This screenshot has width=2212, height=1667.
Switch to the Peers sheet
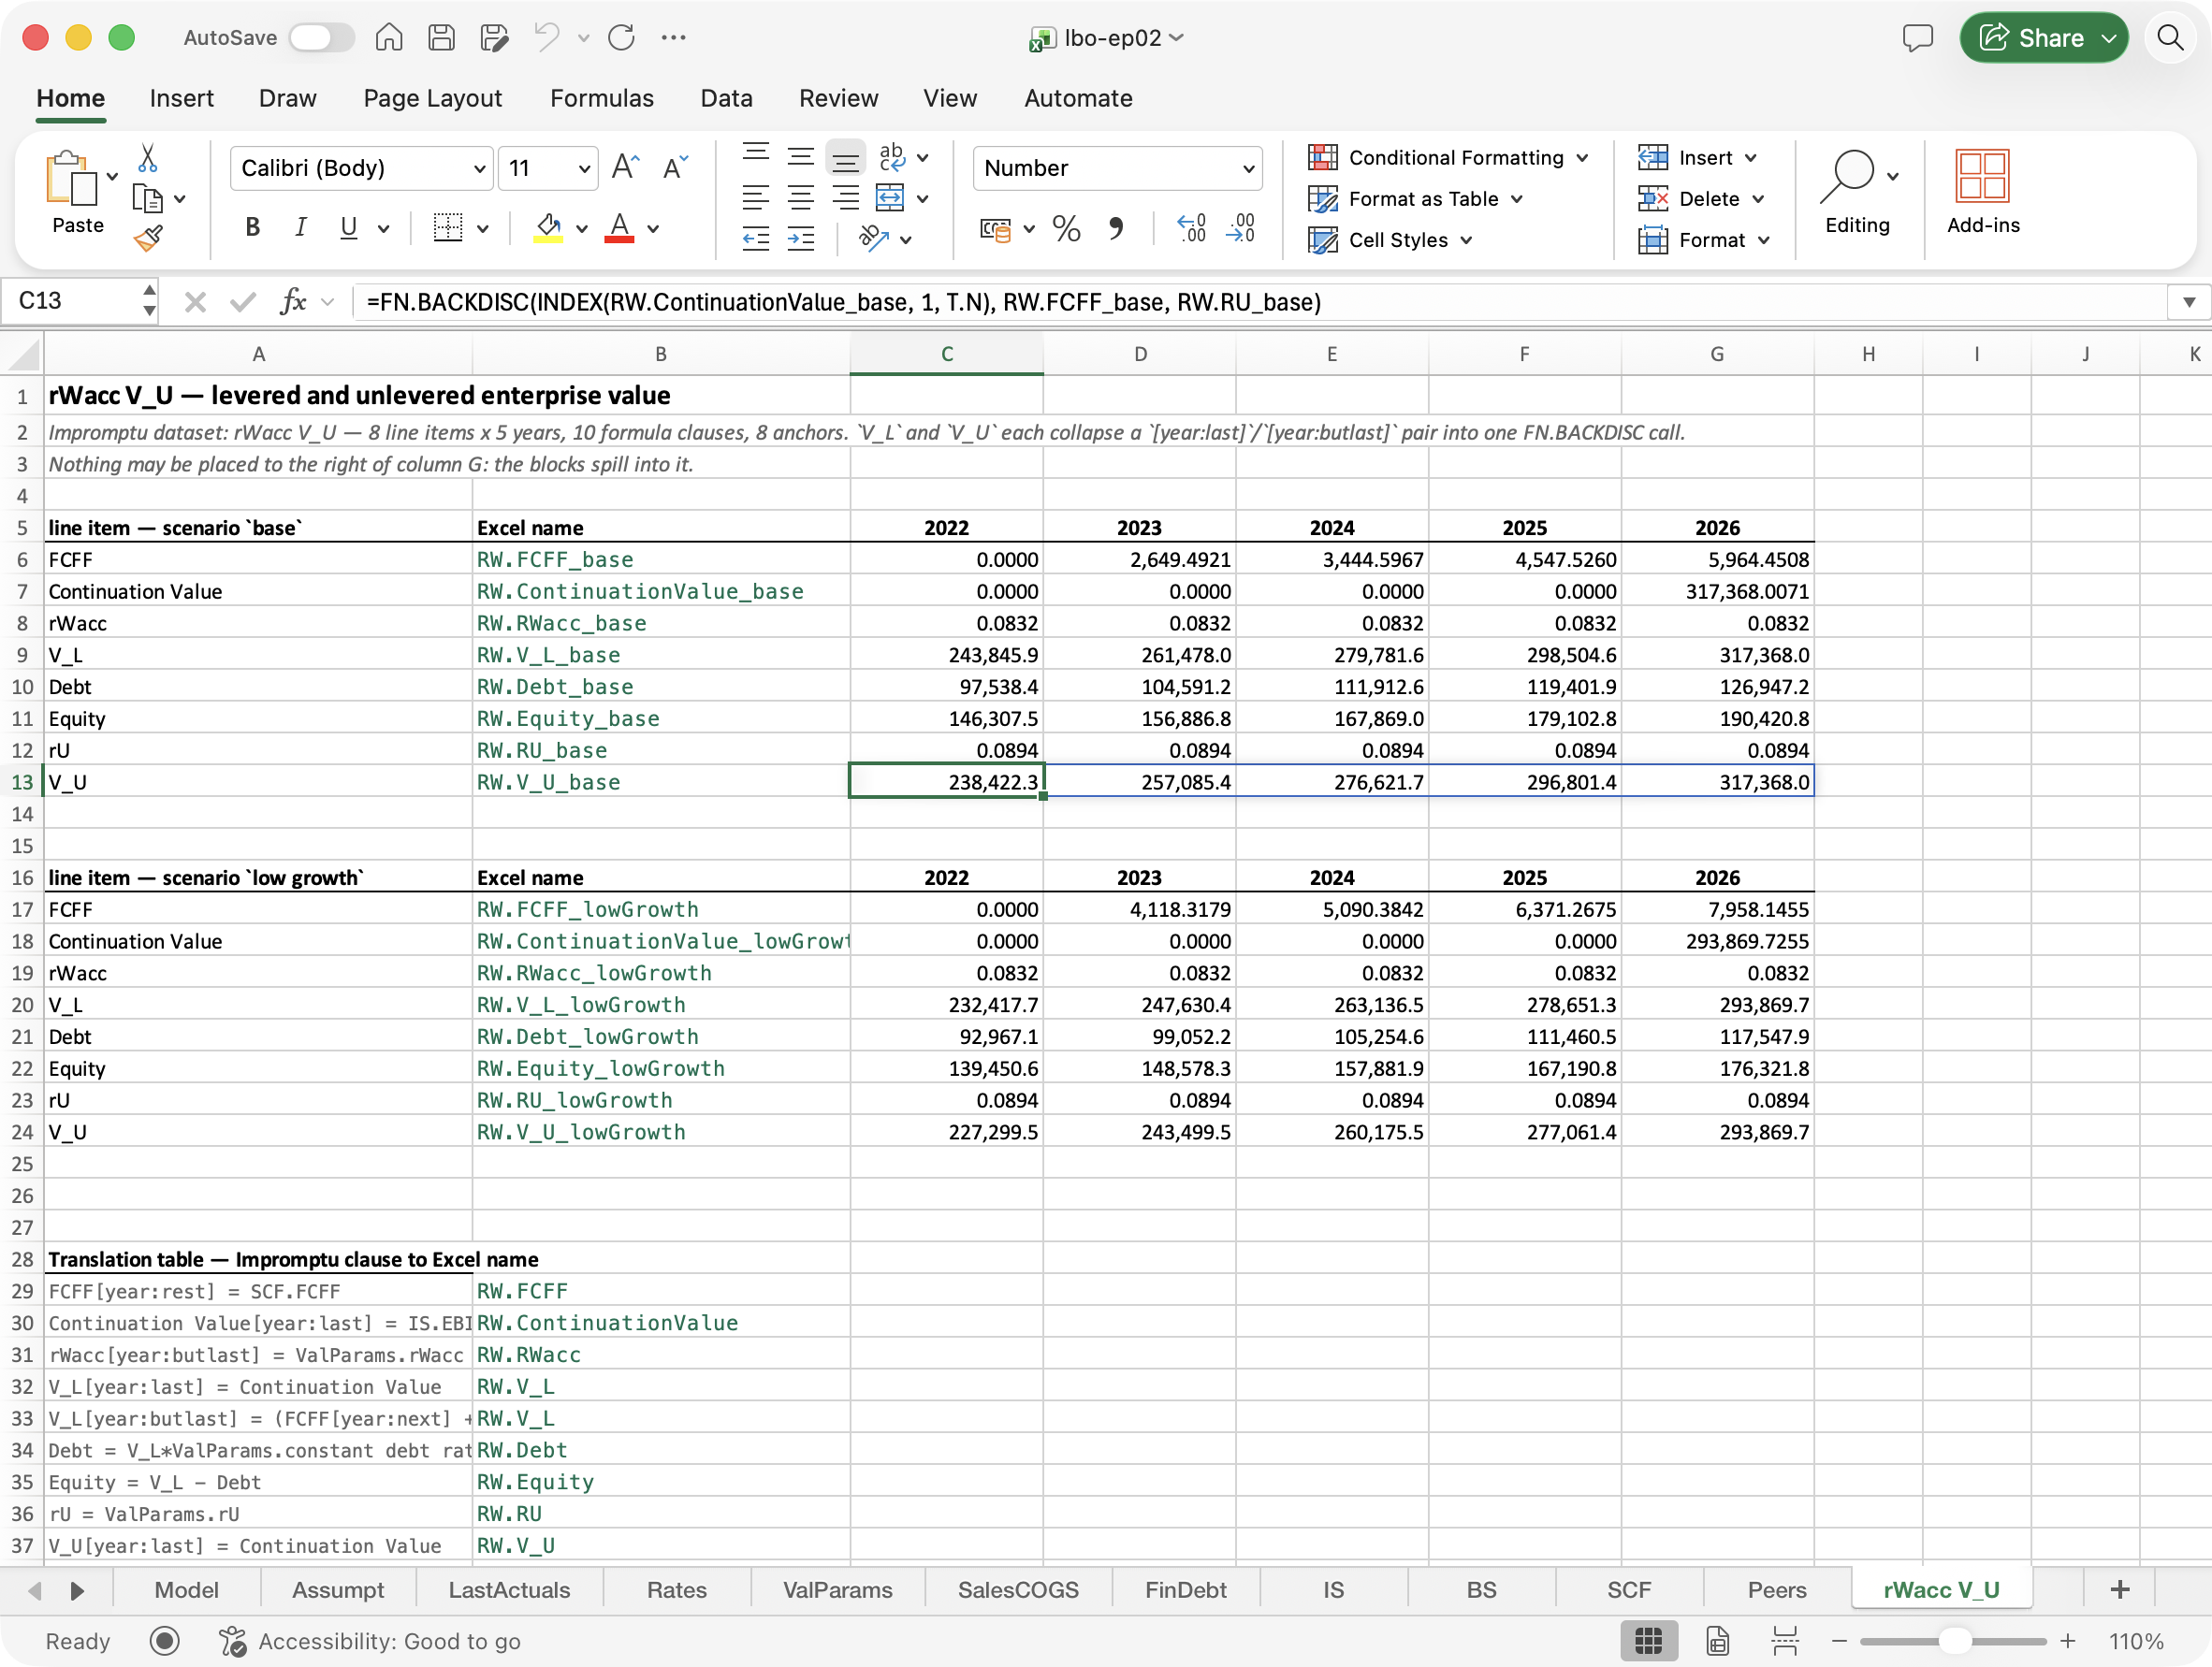pyautogui.click(x=1776, y=1589)
